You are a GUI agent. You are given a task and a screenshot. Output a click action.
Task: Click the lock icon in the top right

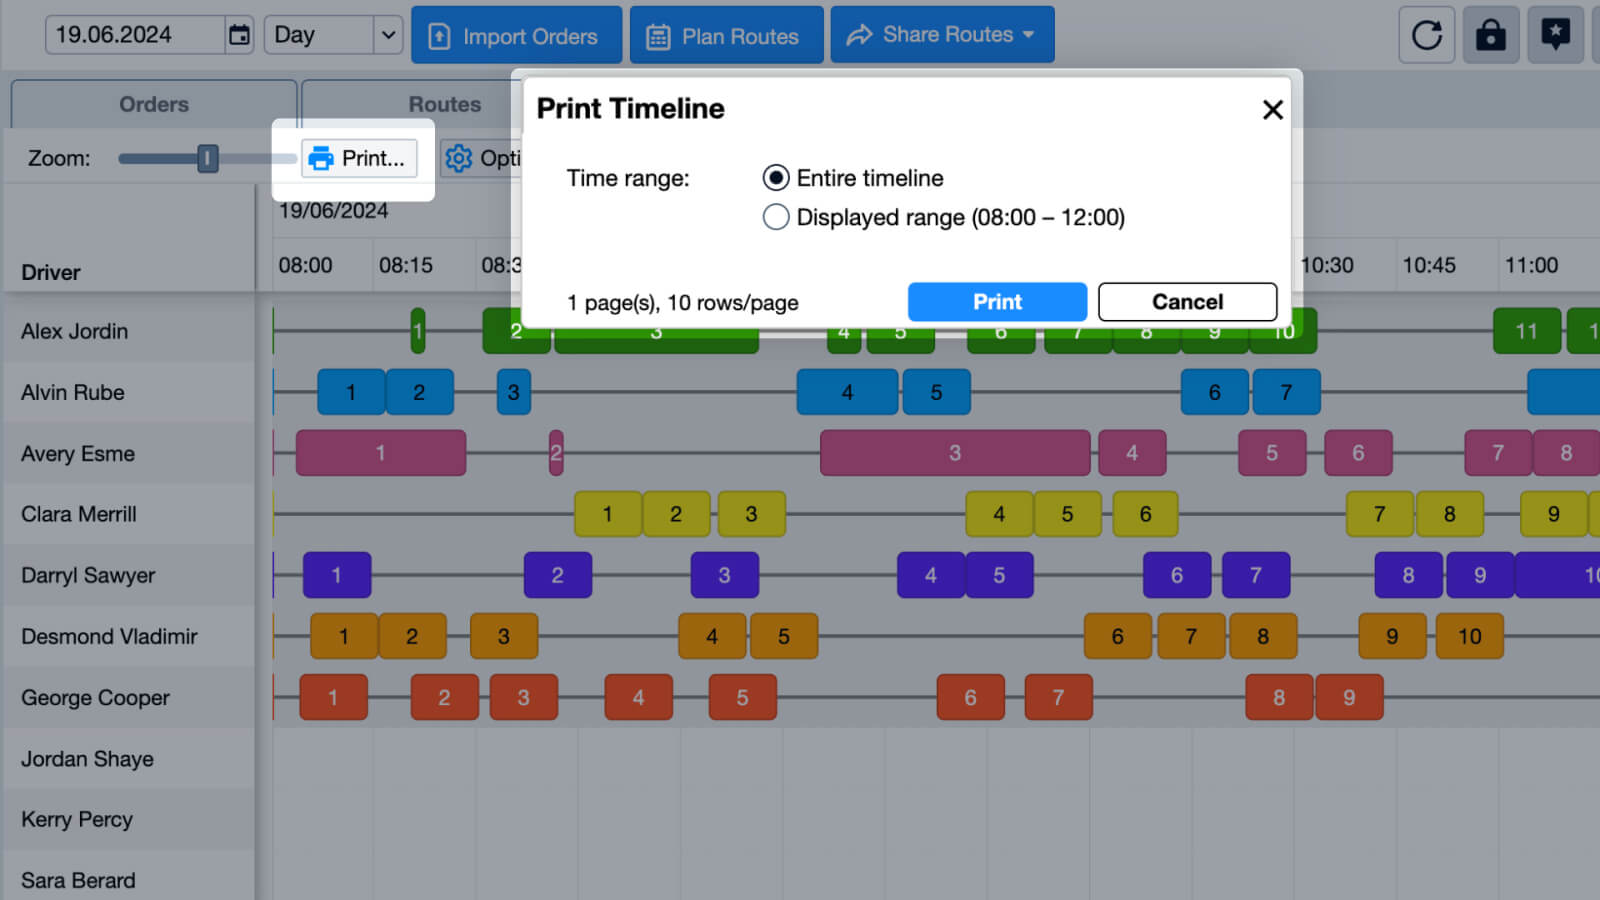[1491, 35]
